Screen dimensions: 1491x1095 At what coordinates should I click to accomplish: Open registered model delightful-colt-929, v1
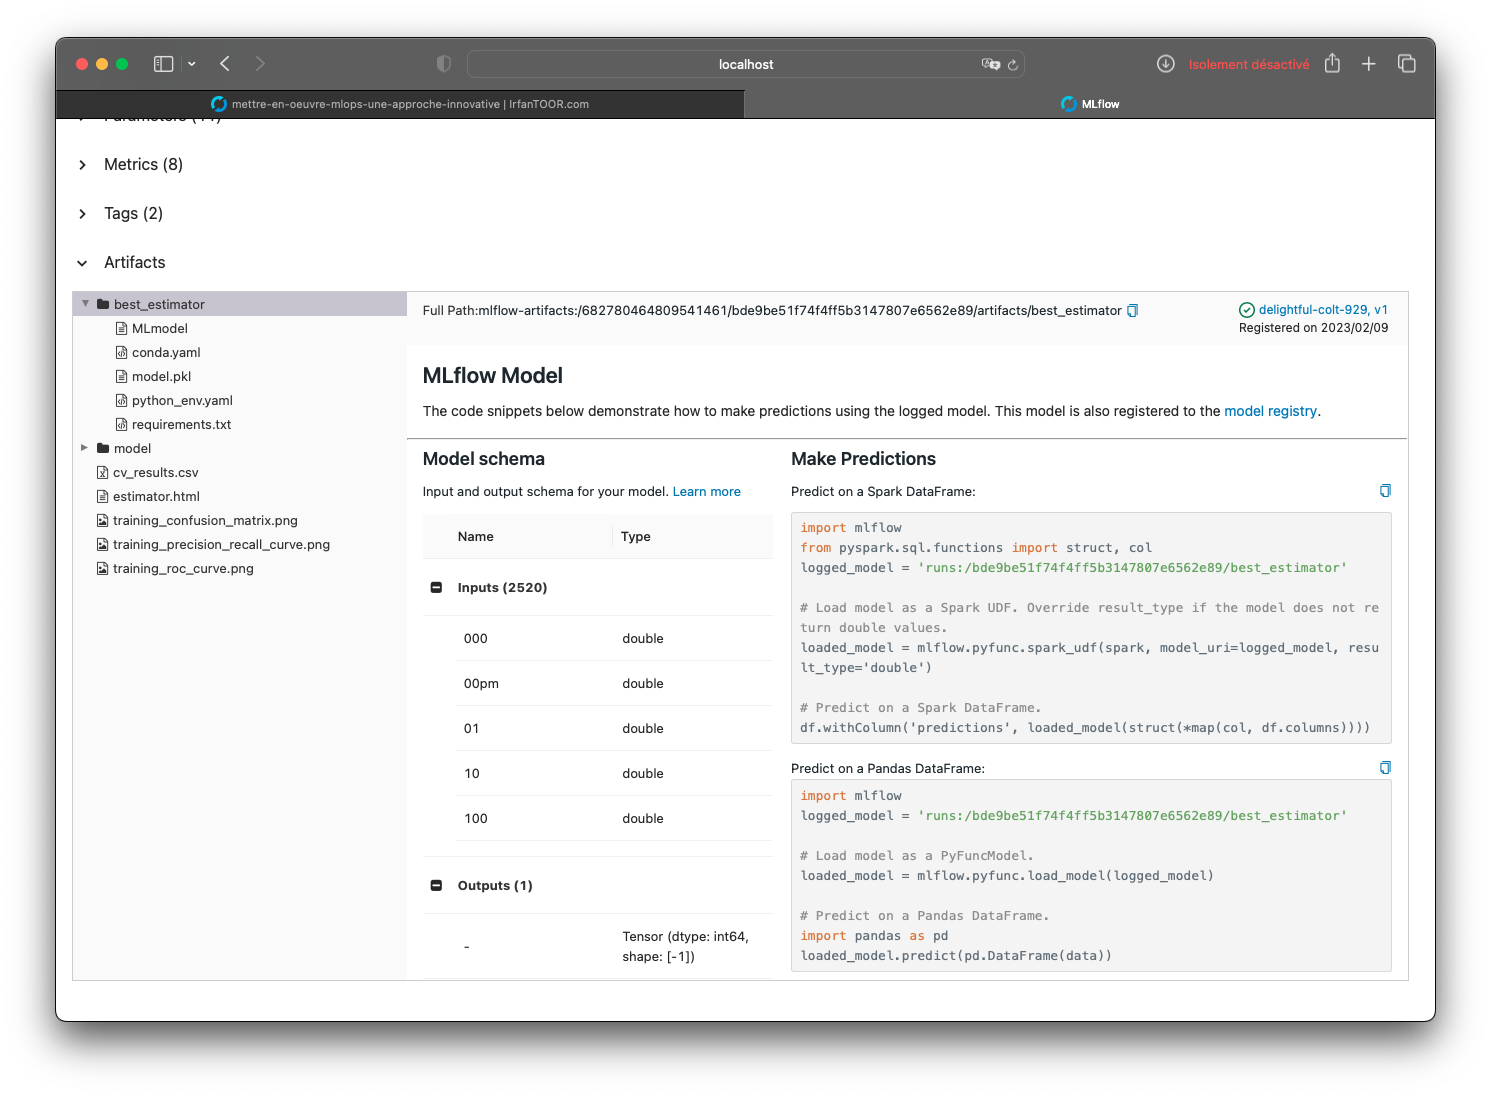click(1323, 310)
